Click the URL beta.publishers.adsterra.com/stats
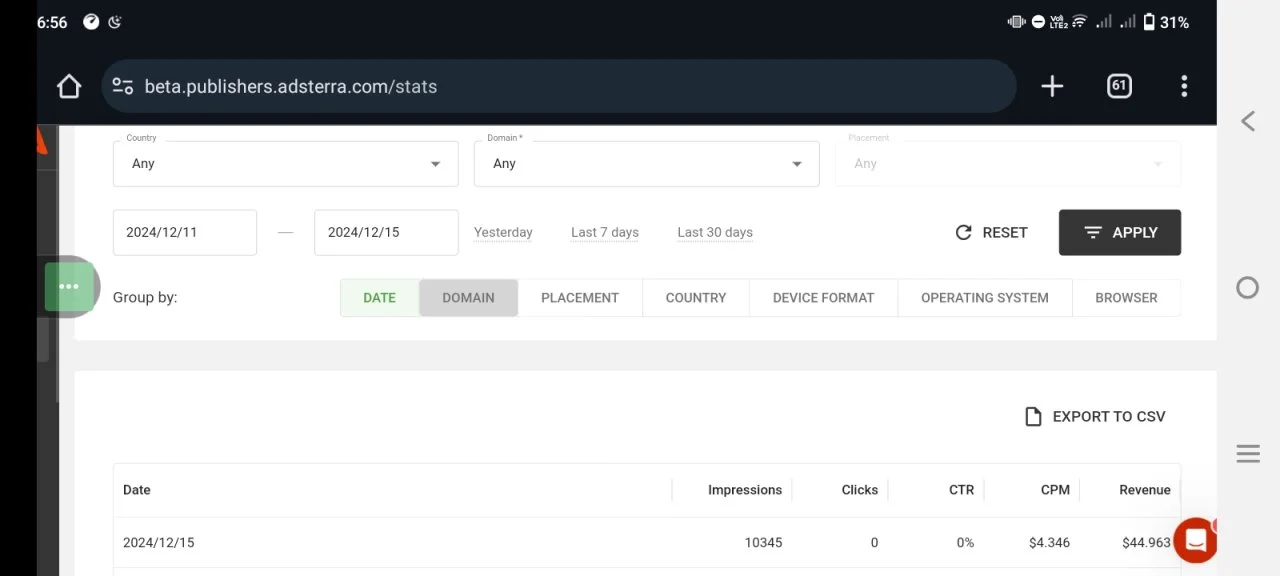This screenshot has width=1280, height=576. (x=291, y=86)
